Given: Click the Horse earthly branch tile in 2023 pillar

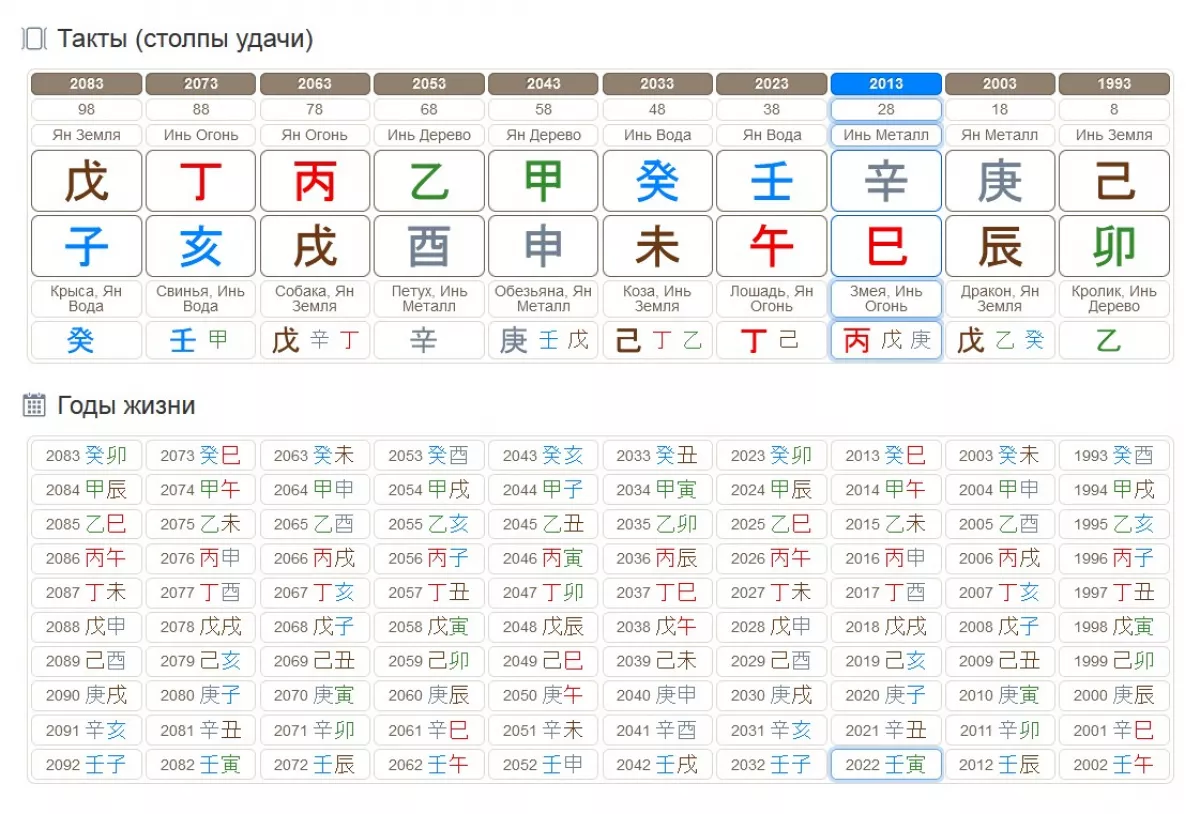Looking at the screenshot, I should 771,246.
